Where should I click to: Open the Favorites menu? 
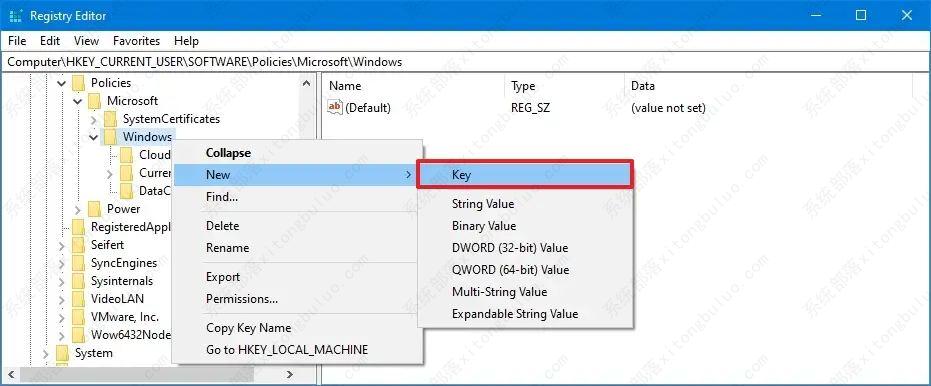(137, 41)
